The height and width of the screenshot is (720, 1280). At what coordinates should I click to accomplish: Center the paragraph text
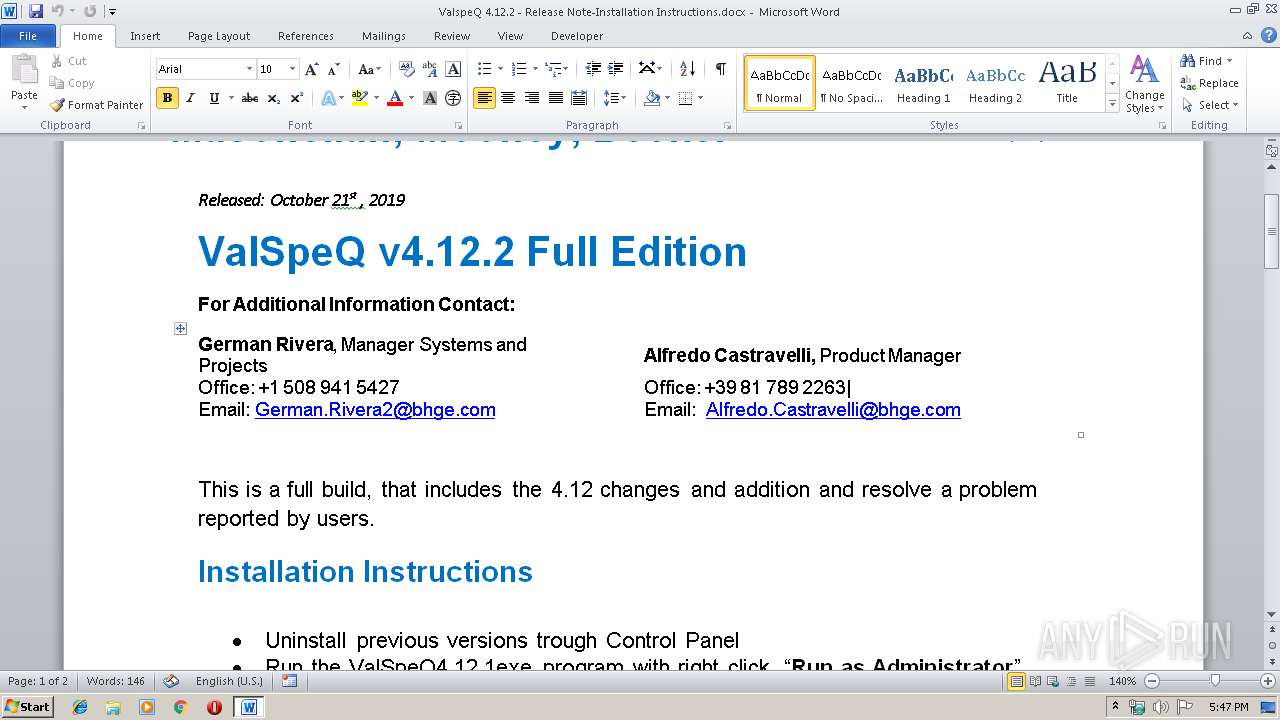point(508,98)
